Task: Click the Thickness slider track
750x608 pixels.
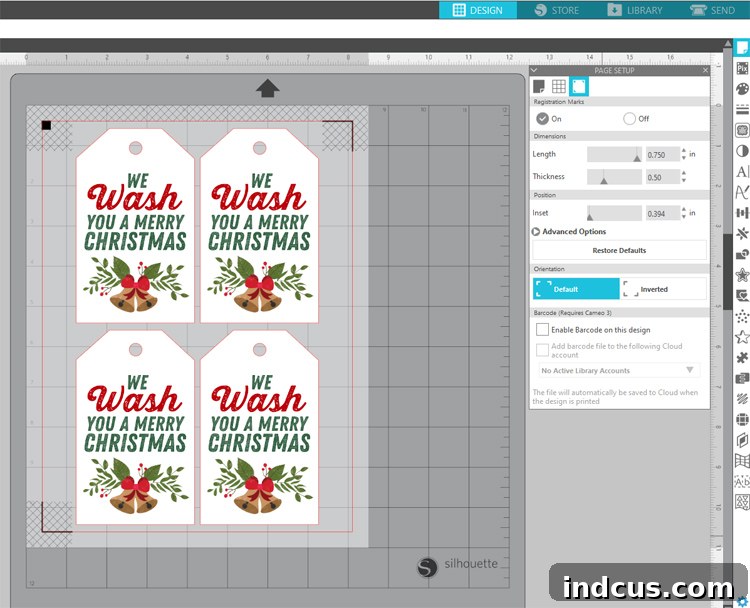Action: [x=614, y=177]
